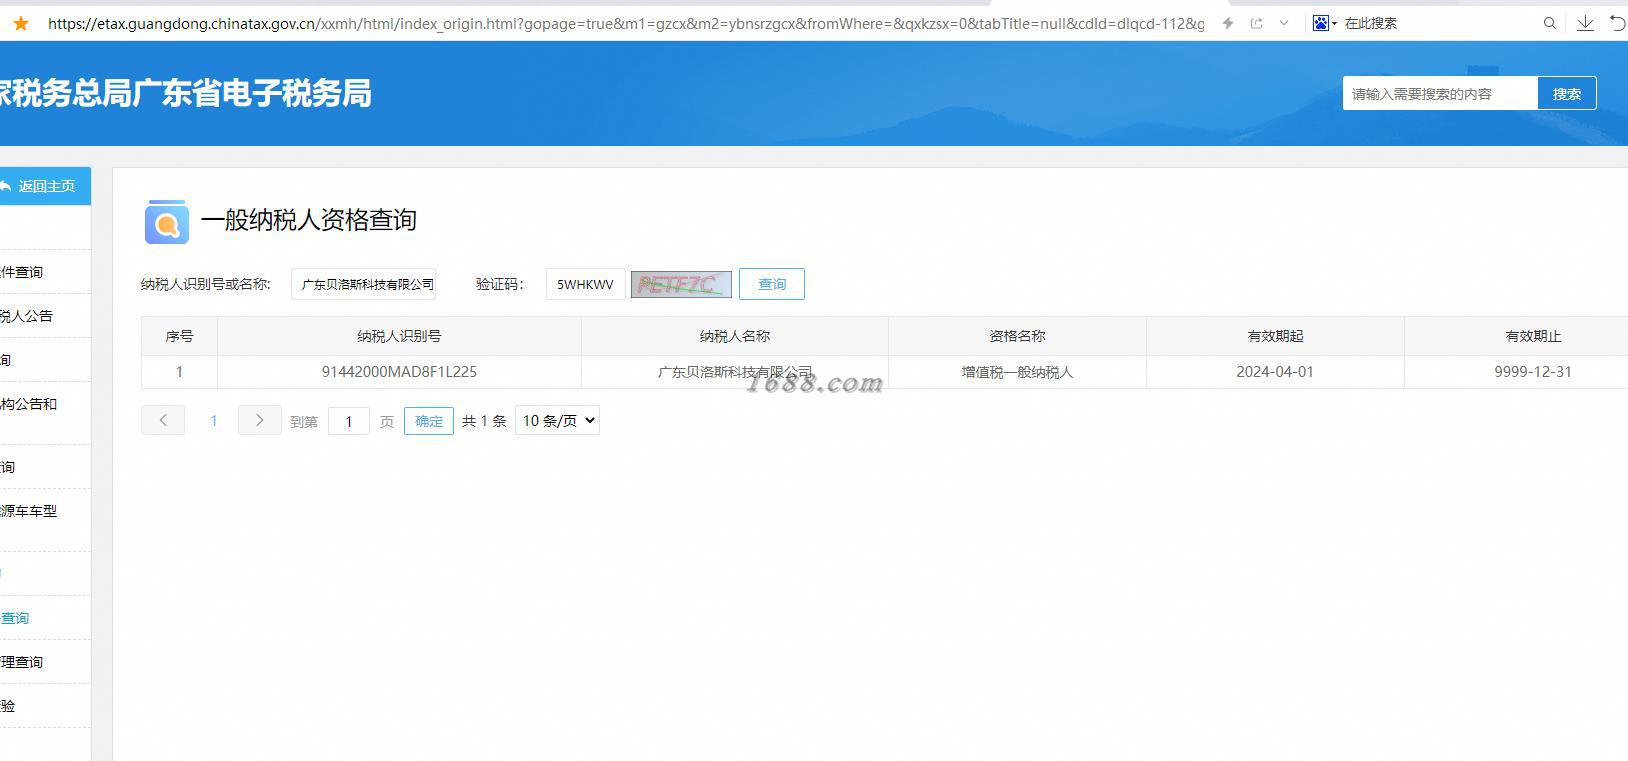Focus the browser URL address field
This screenshot has width=1628, height=761.
(x=626, y=23)
